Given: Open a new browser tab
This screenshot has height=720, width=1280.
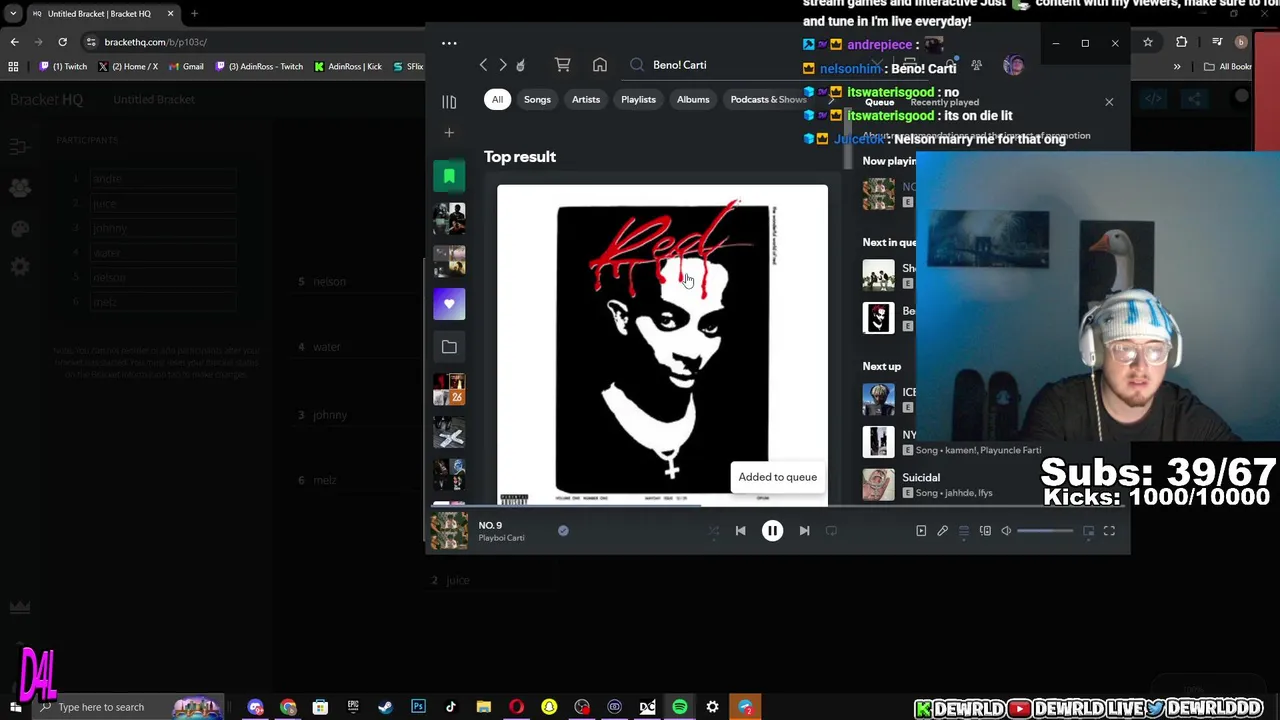Looking at the screenshot, I should point(194,14).
